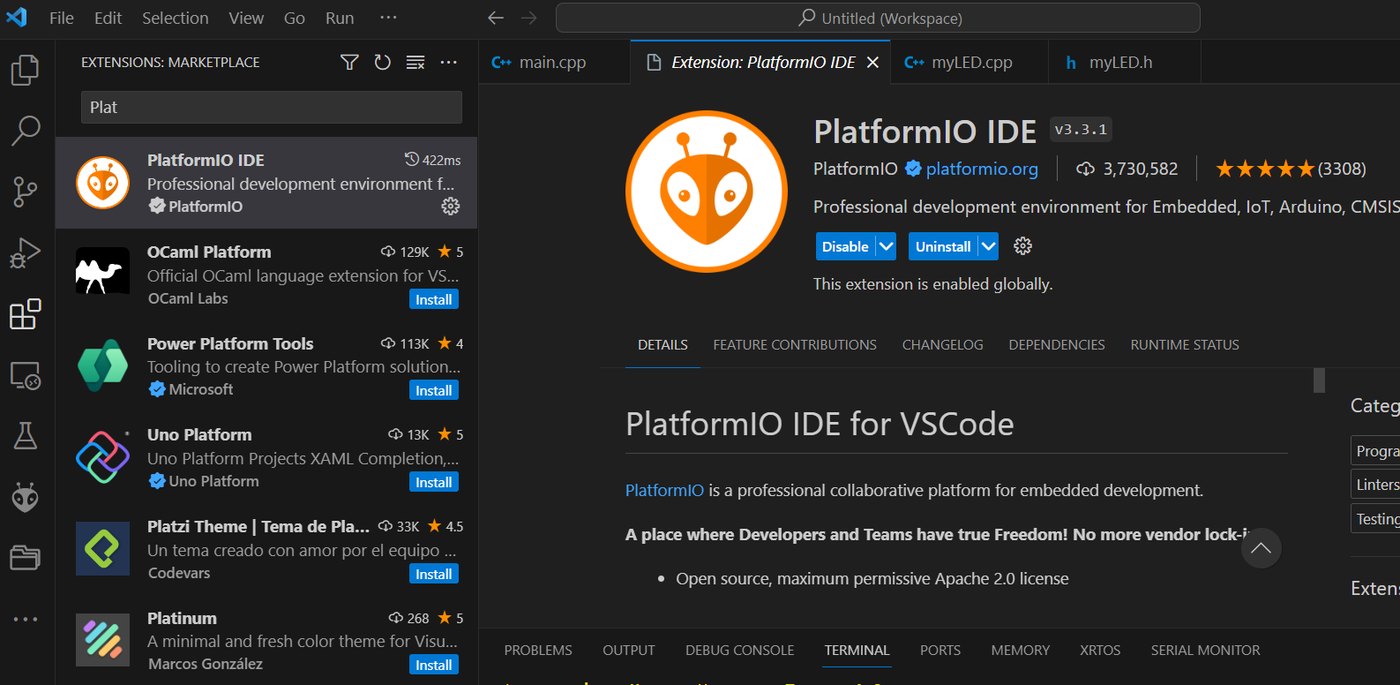Screen dimensions: 1400x685
Task: Click the PlatformIO large logo image
Action: (x=706, y=192)
